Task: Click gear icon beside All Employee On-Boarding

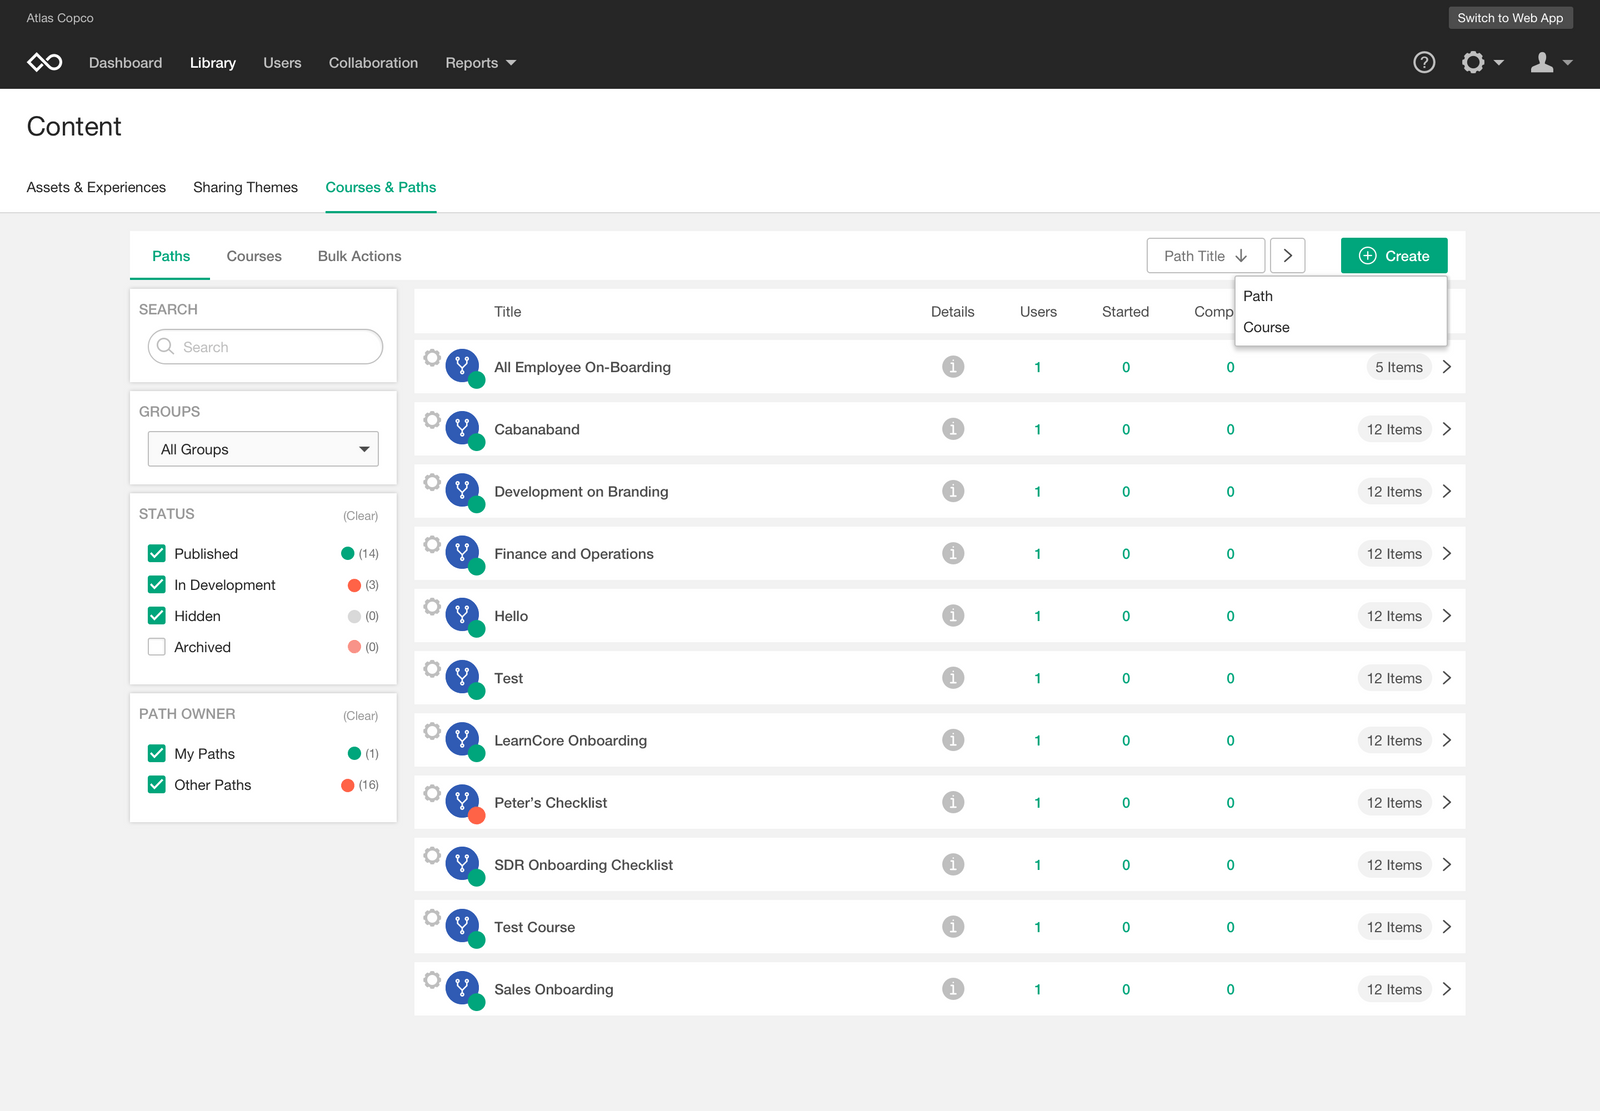Action: [432, 358]
